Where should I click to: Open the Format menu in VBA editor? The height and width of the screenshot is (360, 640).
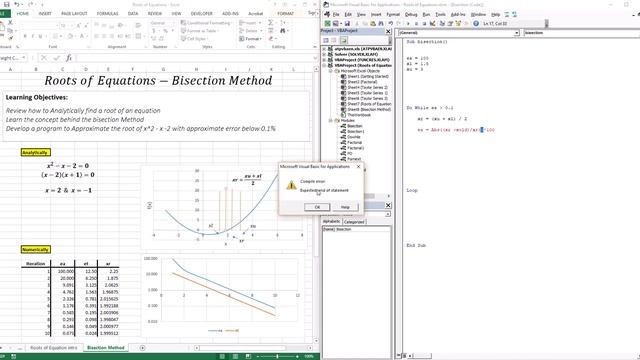pyautogui.click(x=393, y=14)
